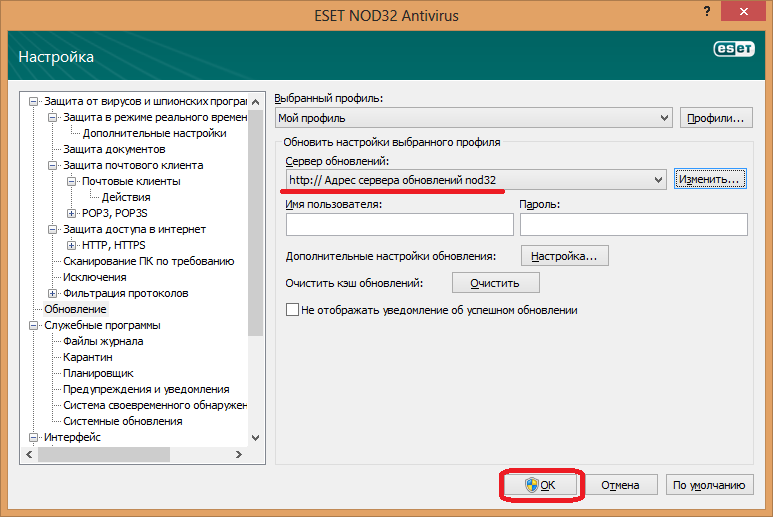
Task: Click the tree's horizontal scrollbar thumb
Action: click(104, 454)
